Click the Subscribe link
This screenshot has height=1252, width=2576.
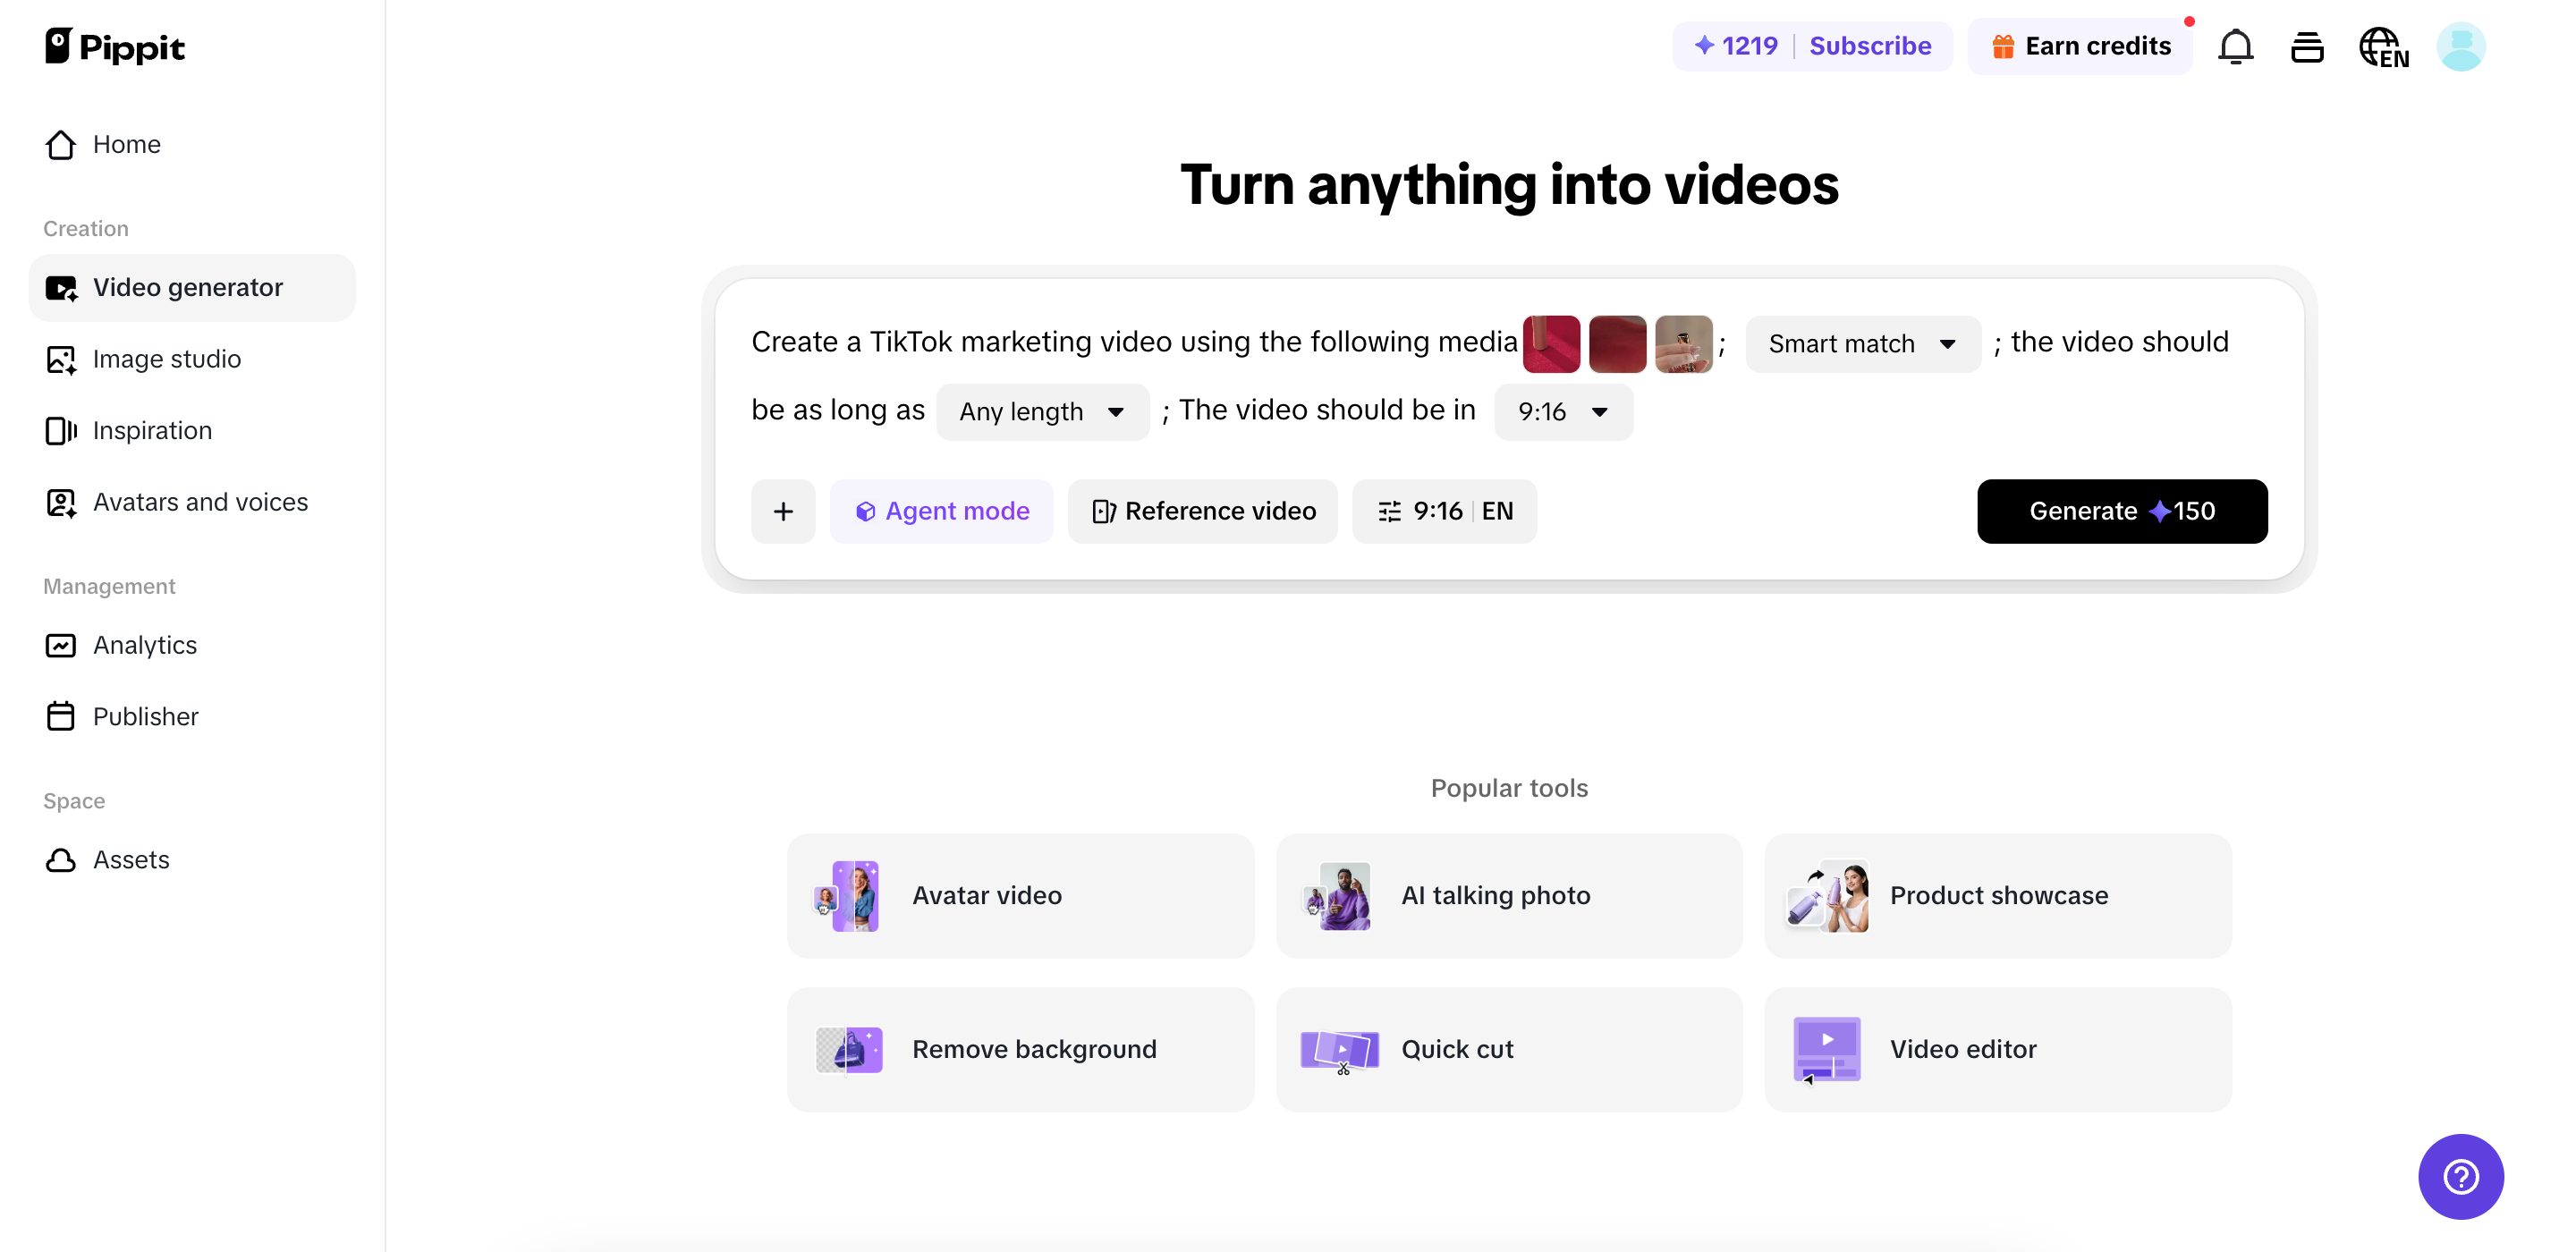1871,46
